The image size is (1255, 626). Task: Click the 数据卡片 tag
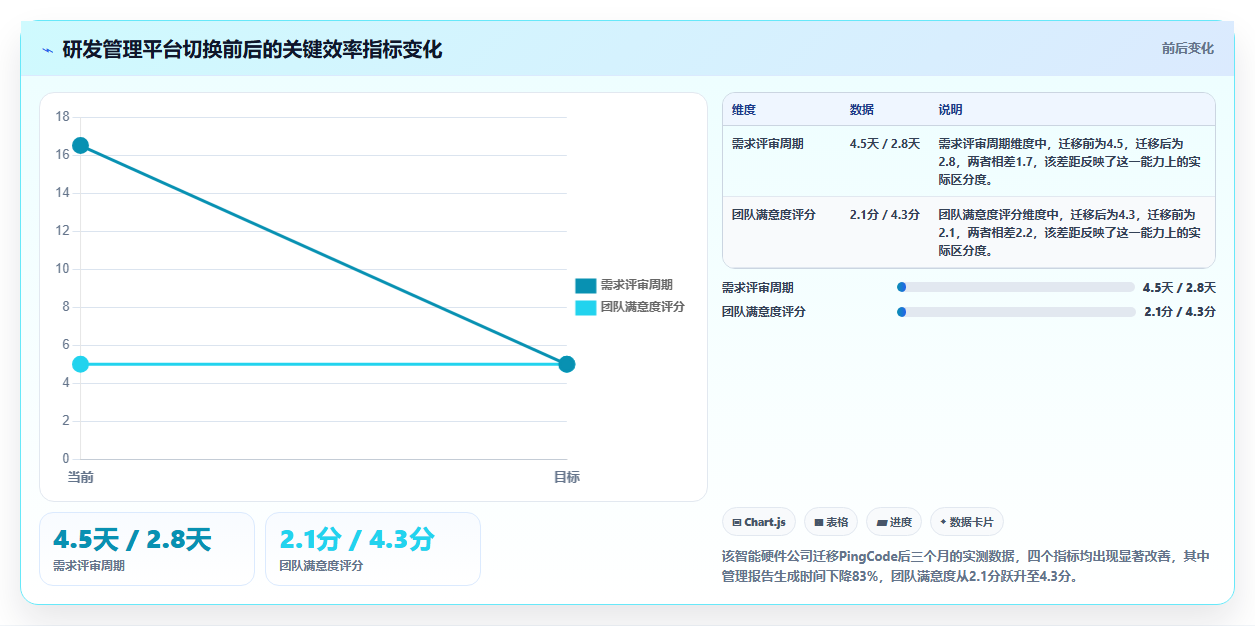(x=967, y=522)
